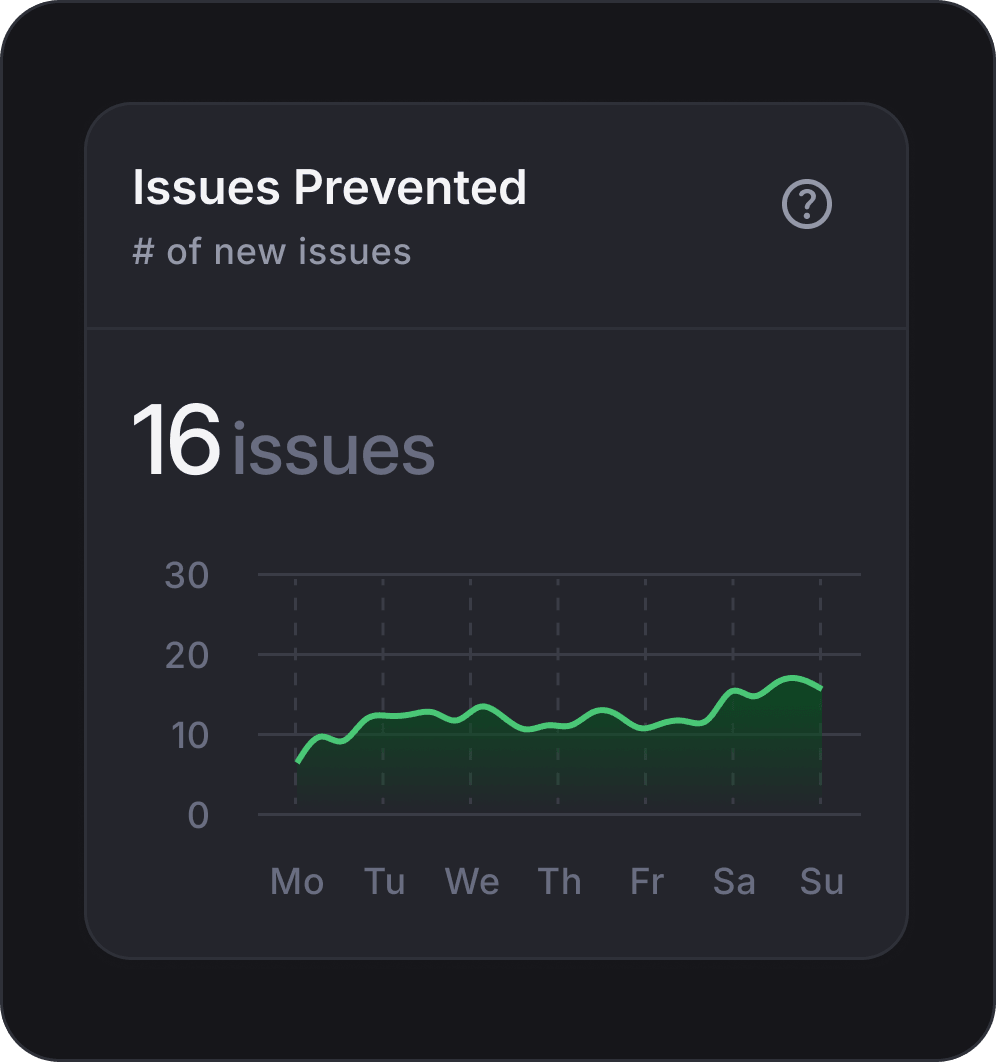Select the lowest point near Monday

(x=298, y=762)
